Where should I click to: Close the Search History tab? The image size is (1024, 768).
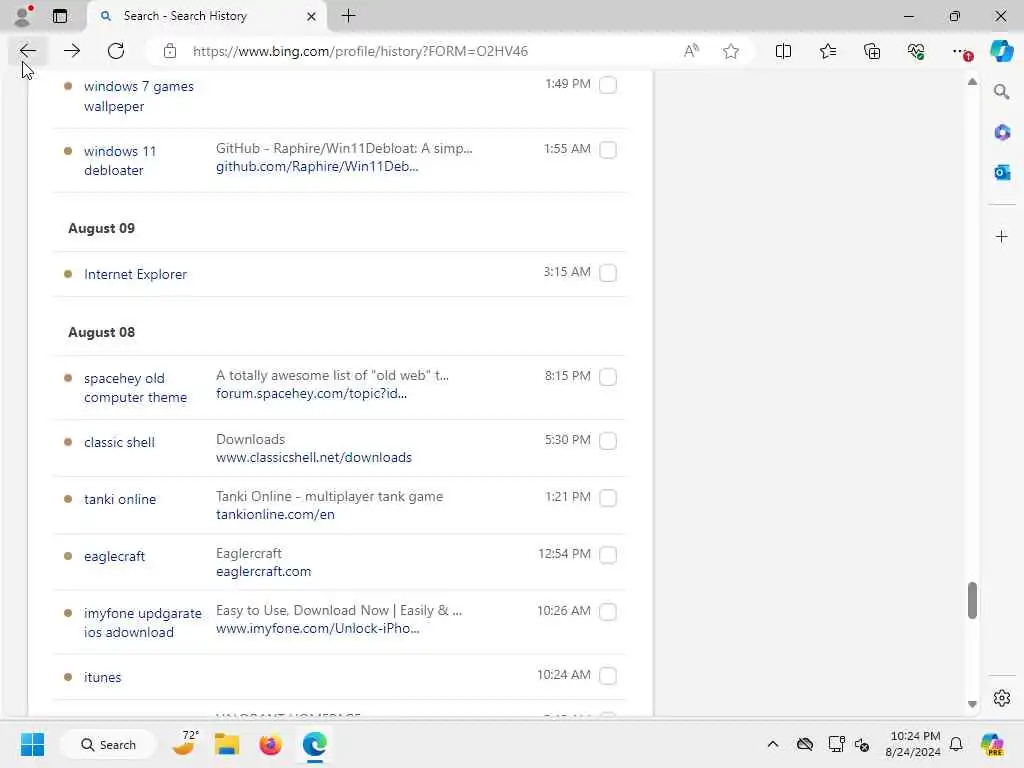coord(312,16)
